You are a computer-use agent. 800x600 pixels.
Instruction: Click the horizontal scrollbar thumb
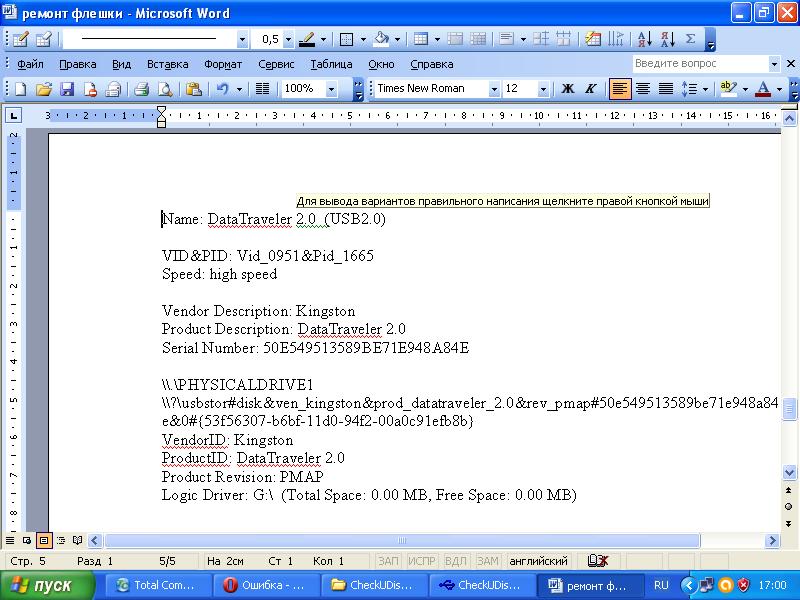402,540
